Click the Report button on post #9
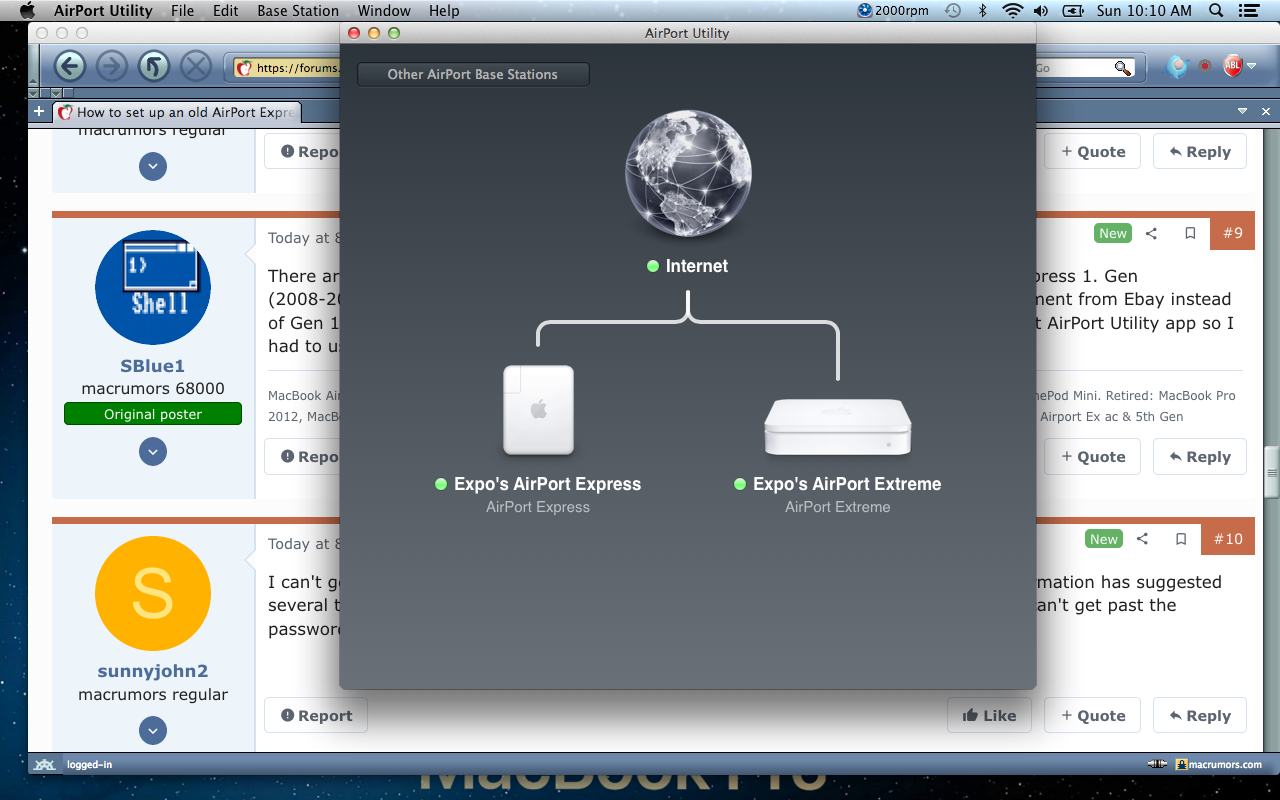This screenshot has height=800, width=1280. [303, 456]
